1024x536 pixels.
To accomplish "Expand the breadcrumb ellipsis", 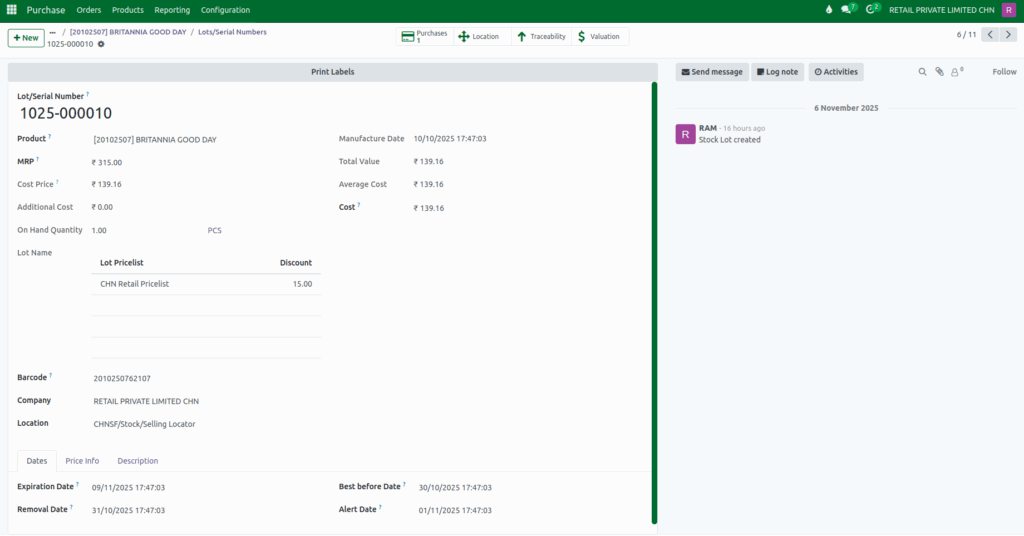I will [53, 32].
